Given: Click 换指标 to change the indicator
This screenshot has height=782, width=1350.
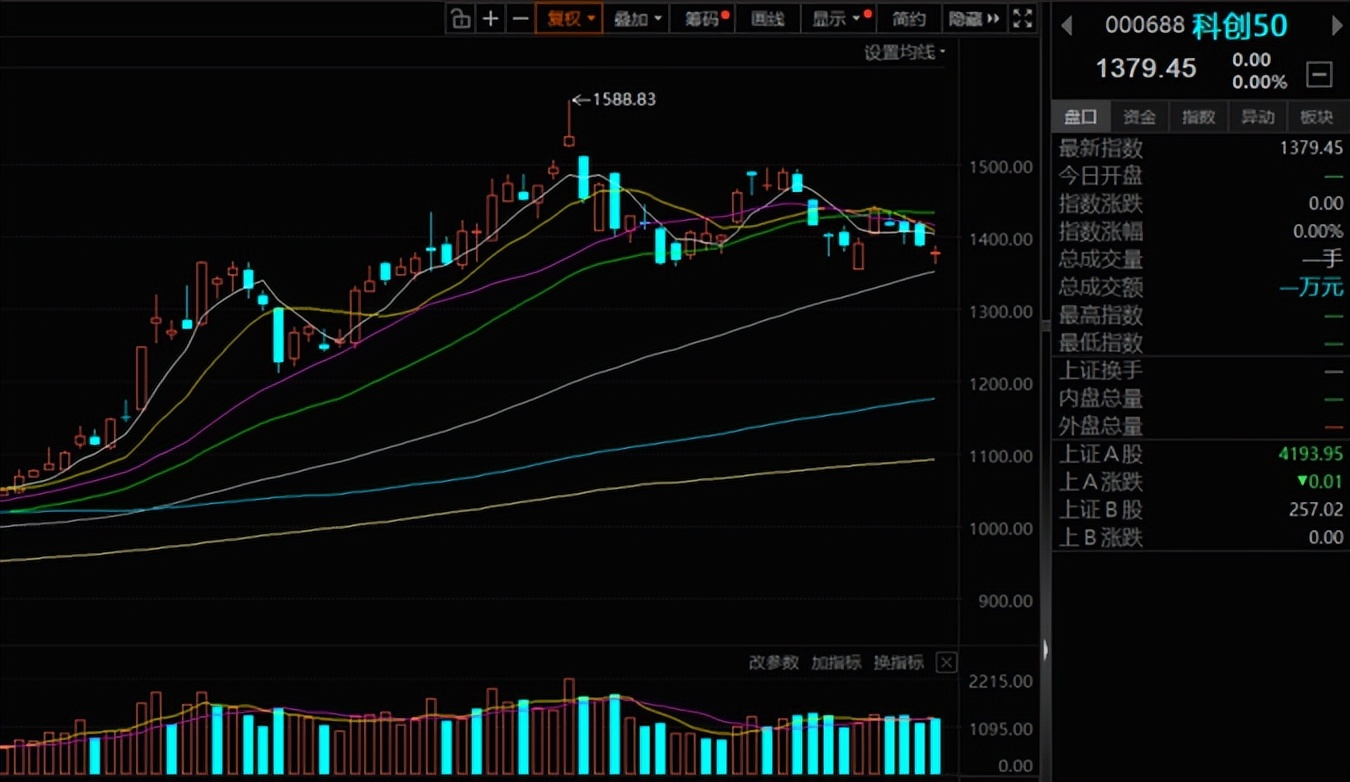Looking at the screenshot, I should coord(898,662).
